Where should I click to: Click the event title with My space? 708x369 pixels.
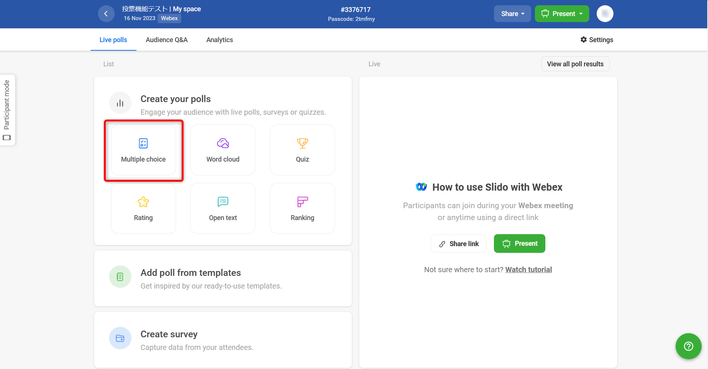coord(161,9)
